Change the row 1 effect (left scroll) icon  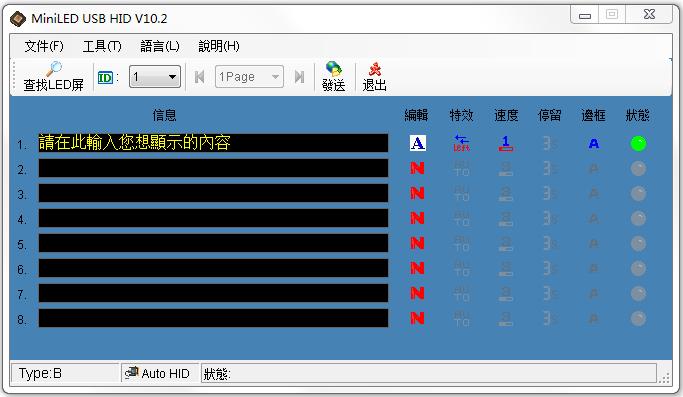pyautogui.click(x=462, y=143)
